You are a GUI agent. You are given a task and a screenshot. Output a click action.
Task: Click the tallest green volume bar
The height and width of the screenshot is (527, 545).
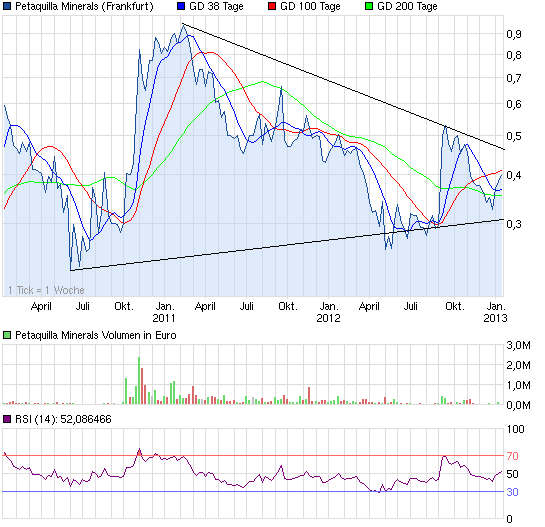[x=139, y=380]
